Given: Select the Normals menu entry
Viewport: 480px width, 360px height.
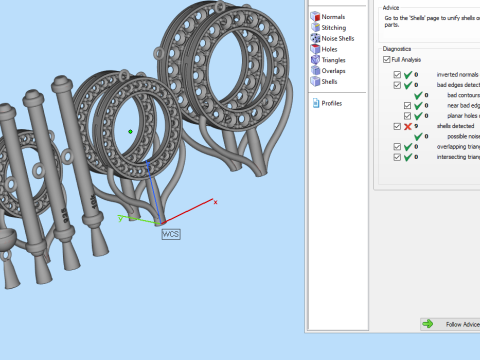Looking at the screenshot, I should [x=333, y=17].
